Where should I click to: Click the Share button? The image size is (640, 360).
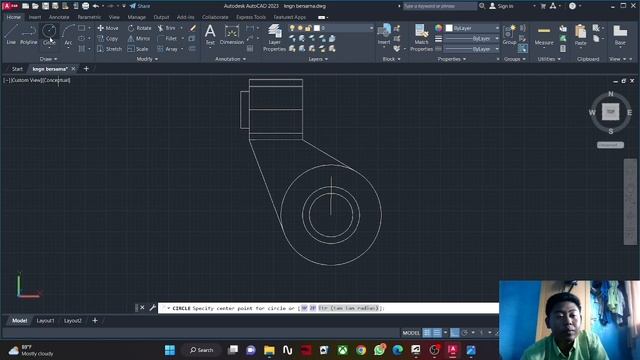[x=140, y=6]
